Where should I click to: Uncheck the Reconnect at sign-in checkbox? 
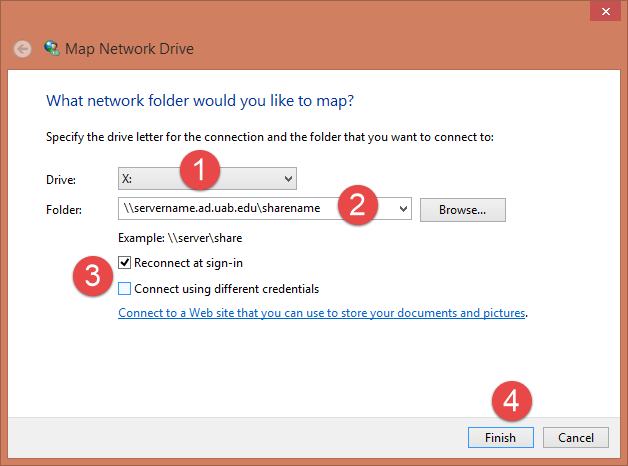point(125,263)
